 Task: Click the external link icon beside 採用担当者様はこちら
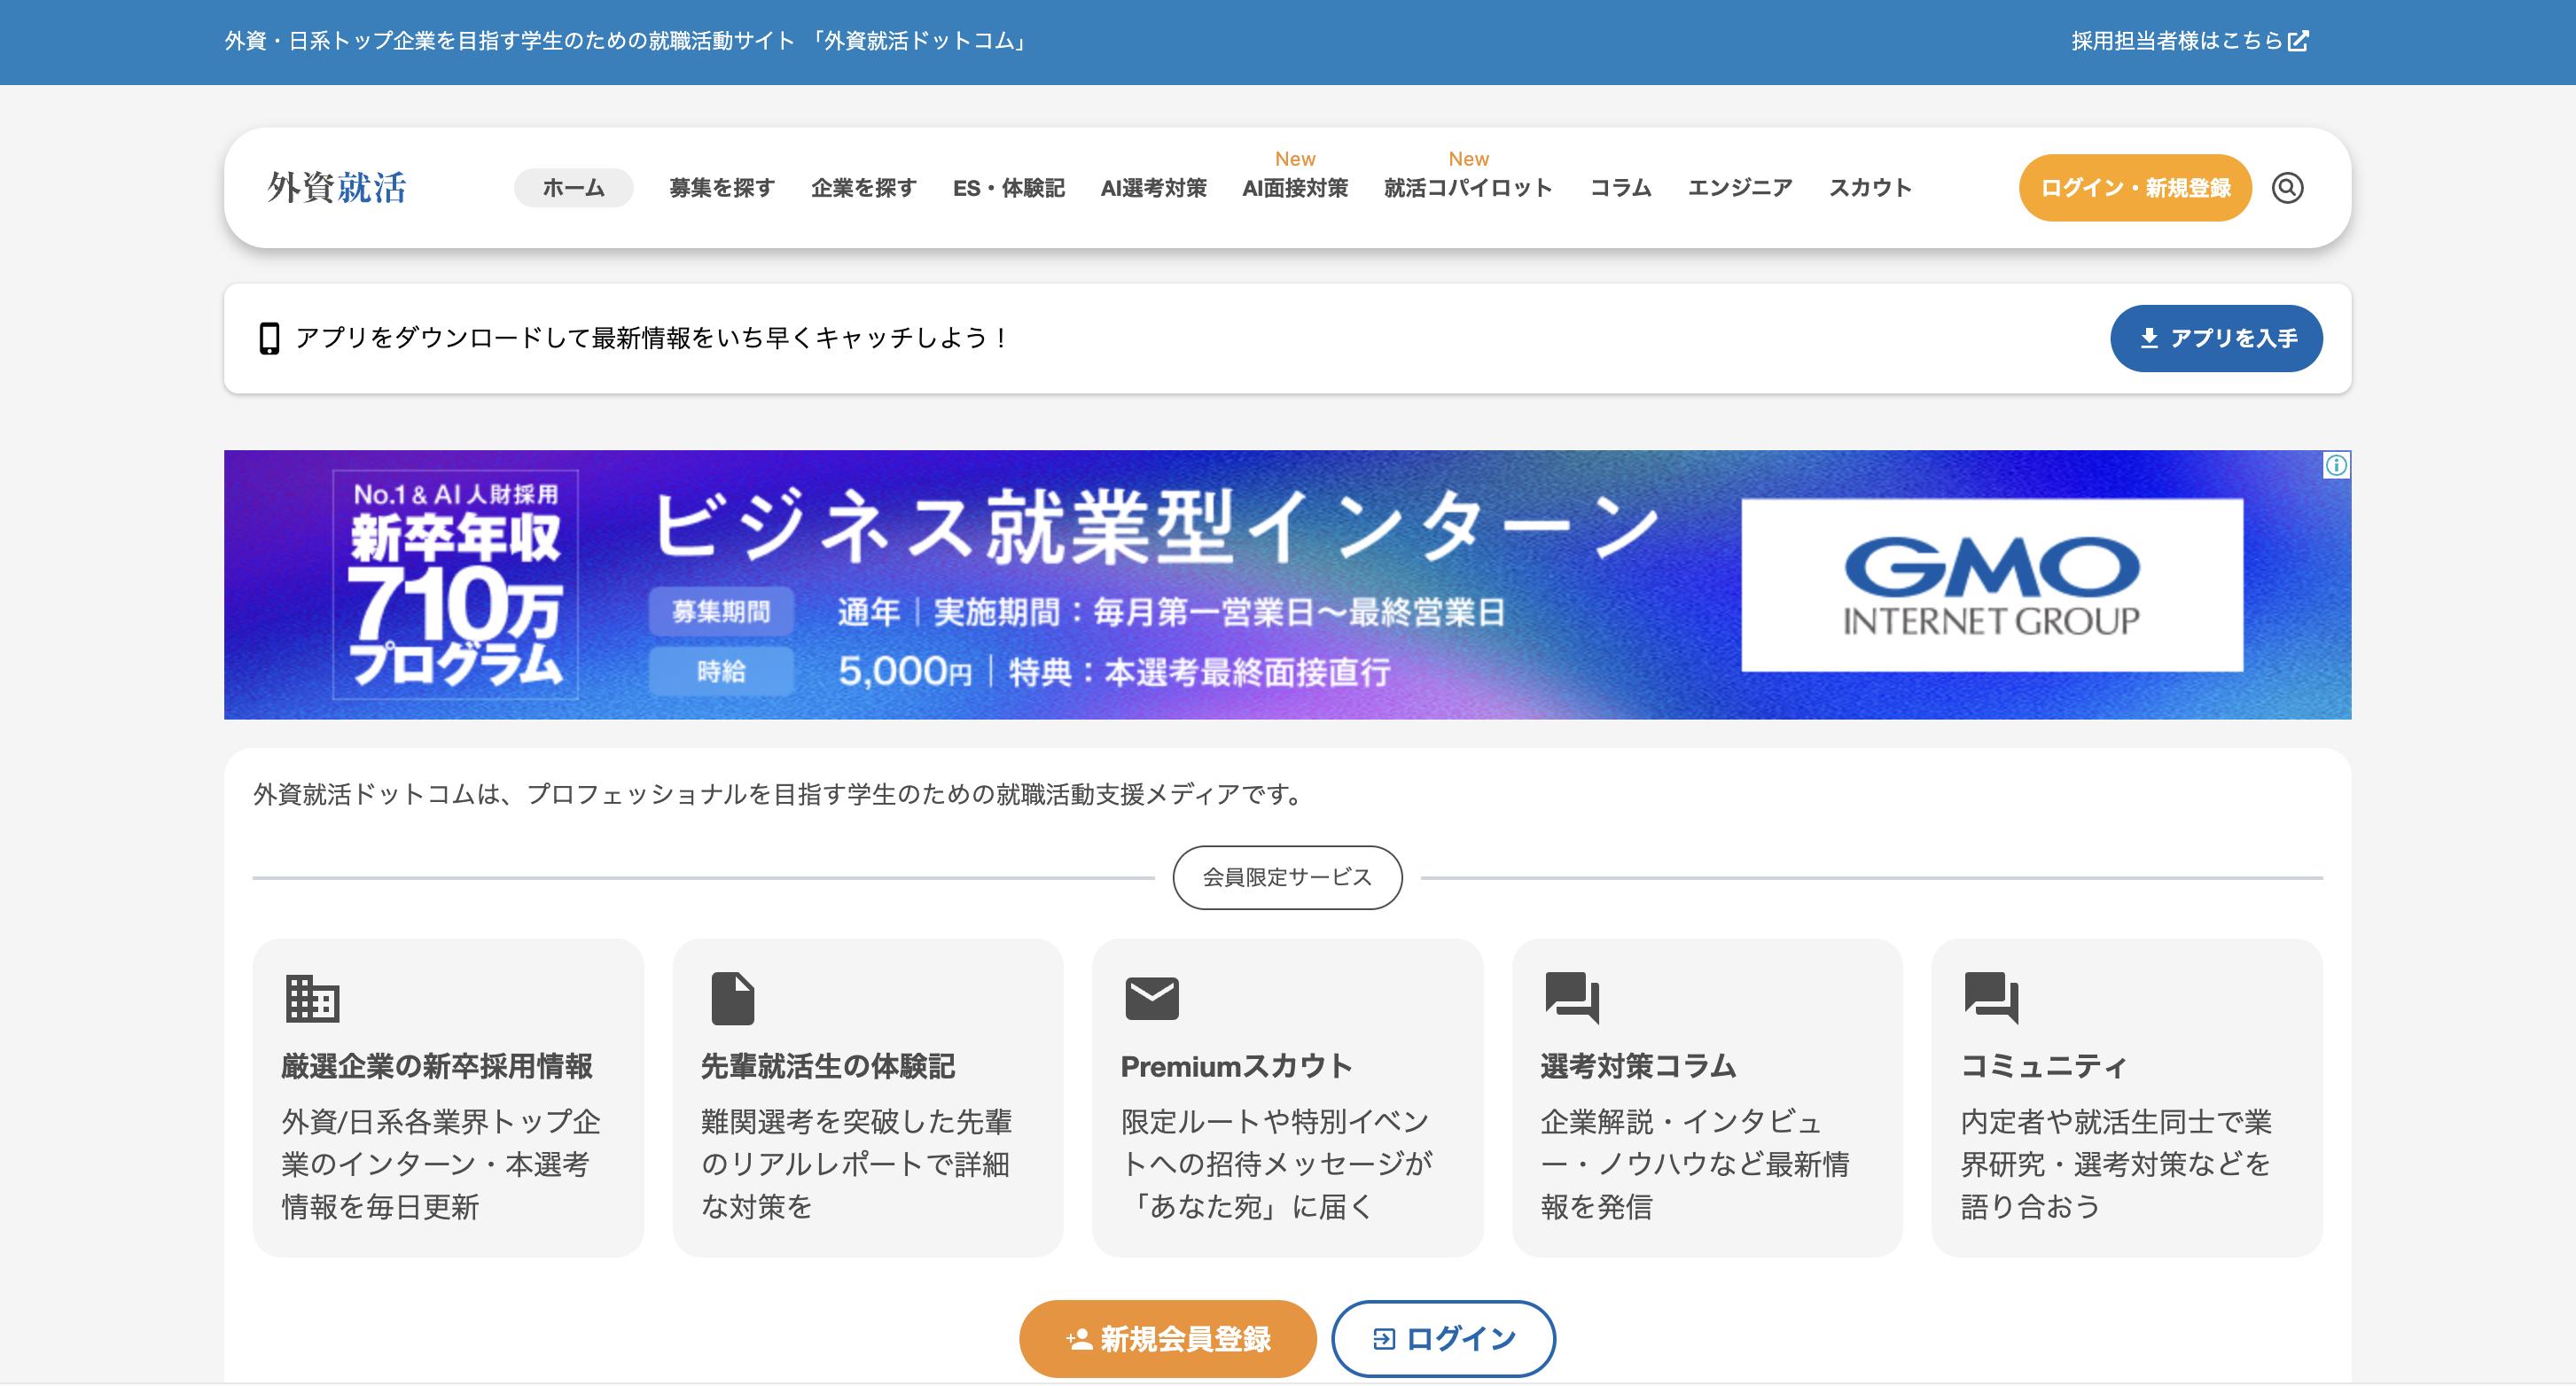coord(2299,41)
